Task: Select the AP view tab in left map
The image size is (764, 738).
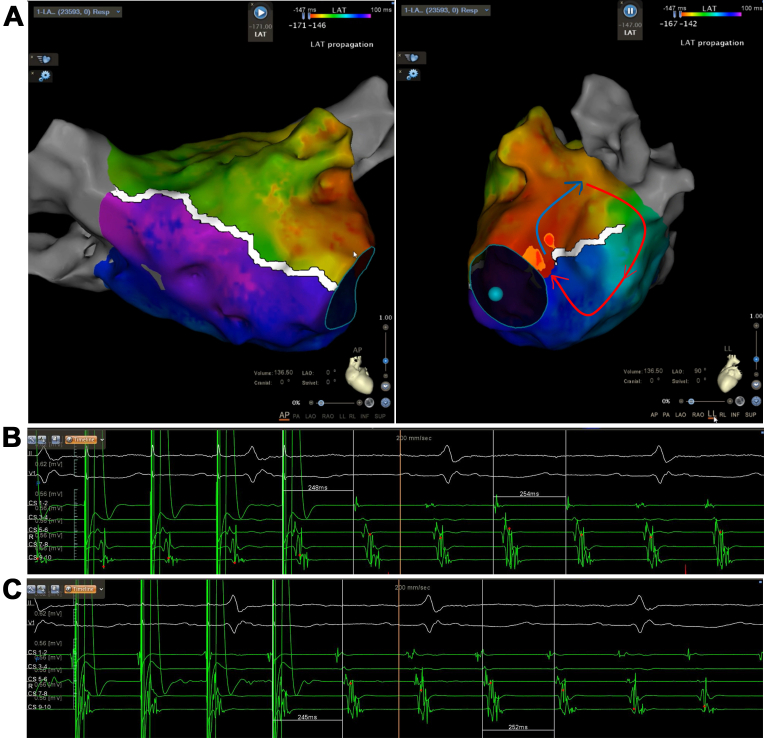Action: point(284,416)
